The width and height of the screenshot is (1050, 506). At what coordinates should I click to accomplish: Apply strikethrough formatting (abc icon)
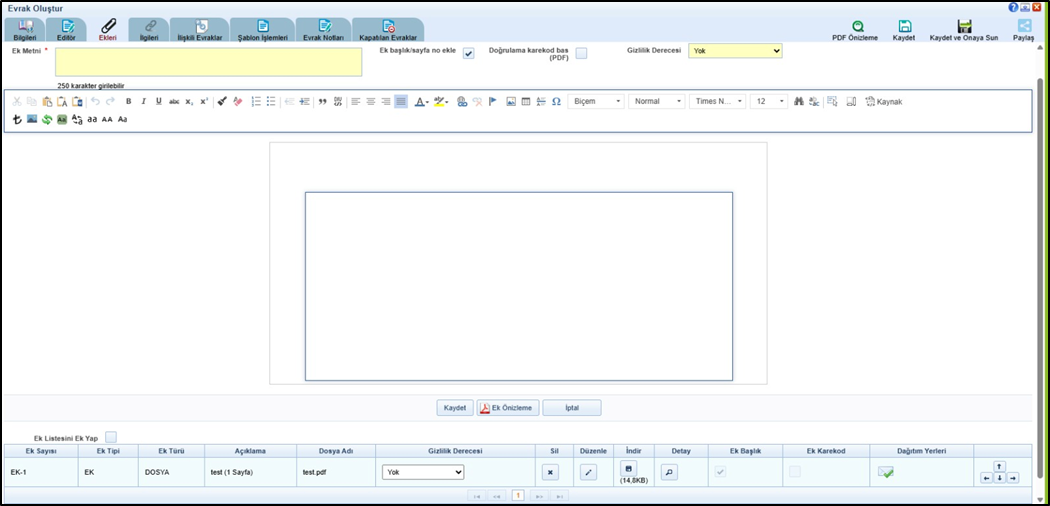tap(174, 101)
